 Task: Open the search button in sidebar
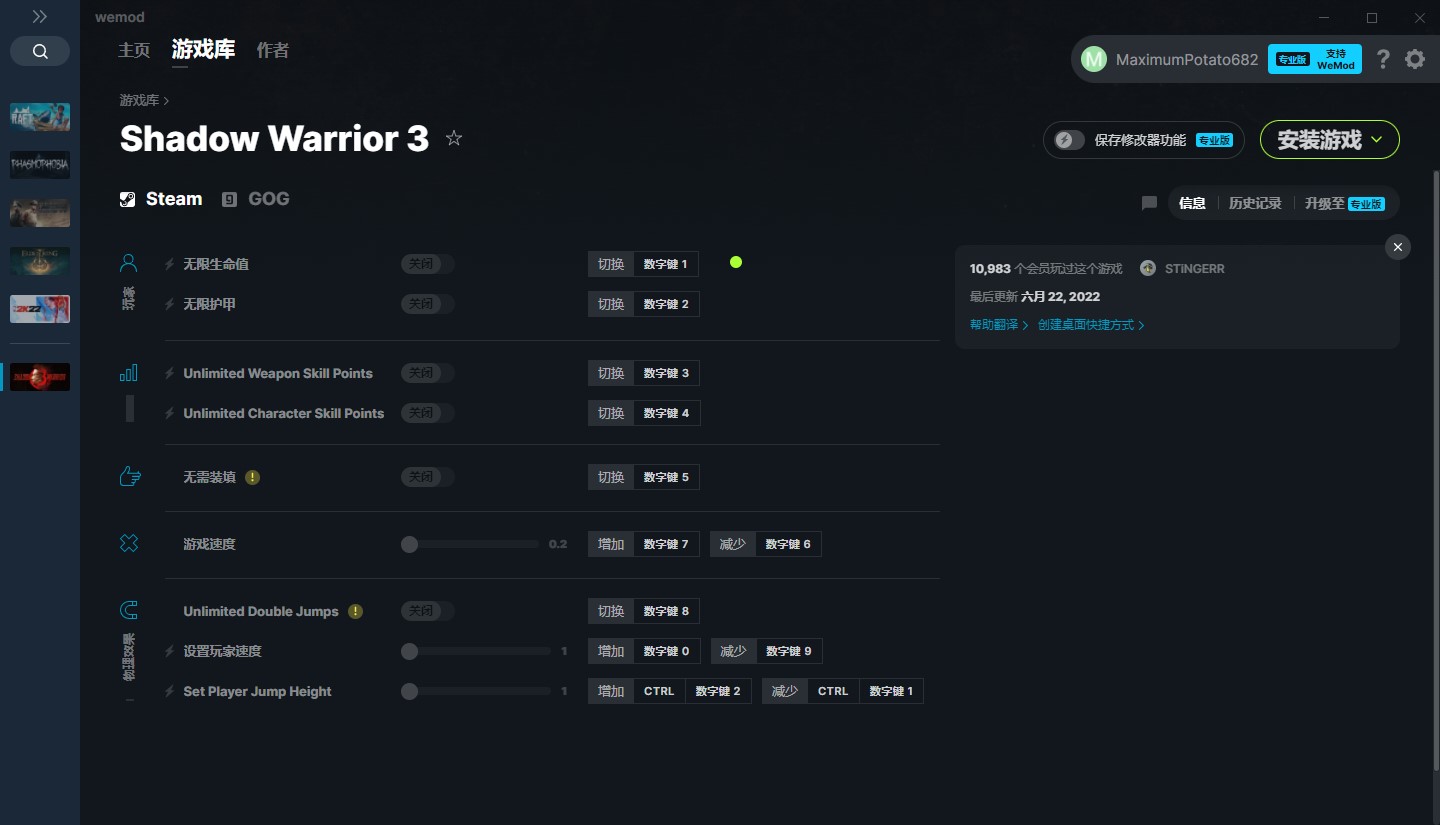tap(40, 51)
